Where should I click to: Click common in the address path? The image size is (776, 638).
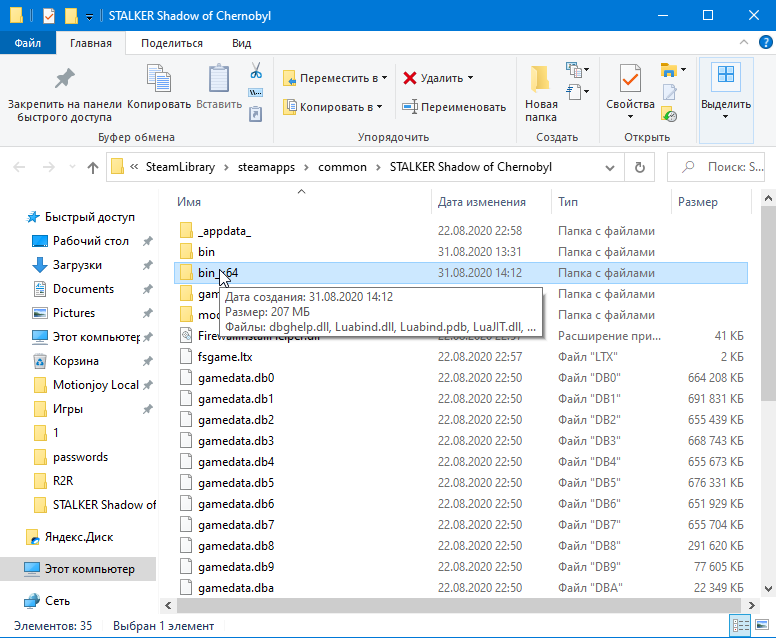coord(342,167)
